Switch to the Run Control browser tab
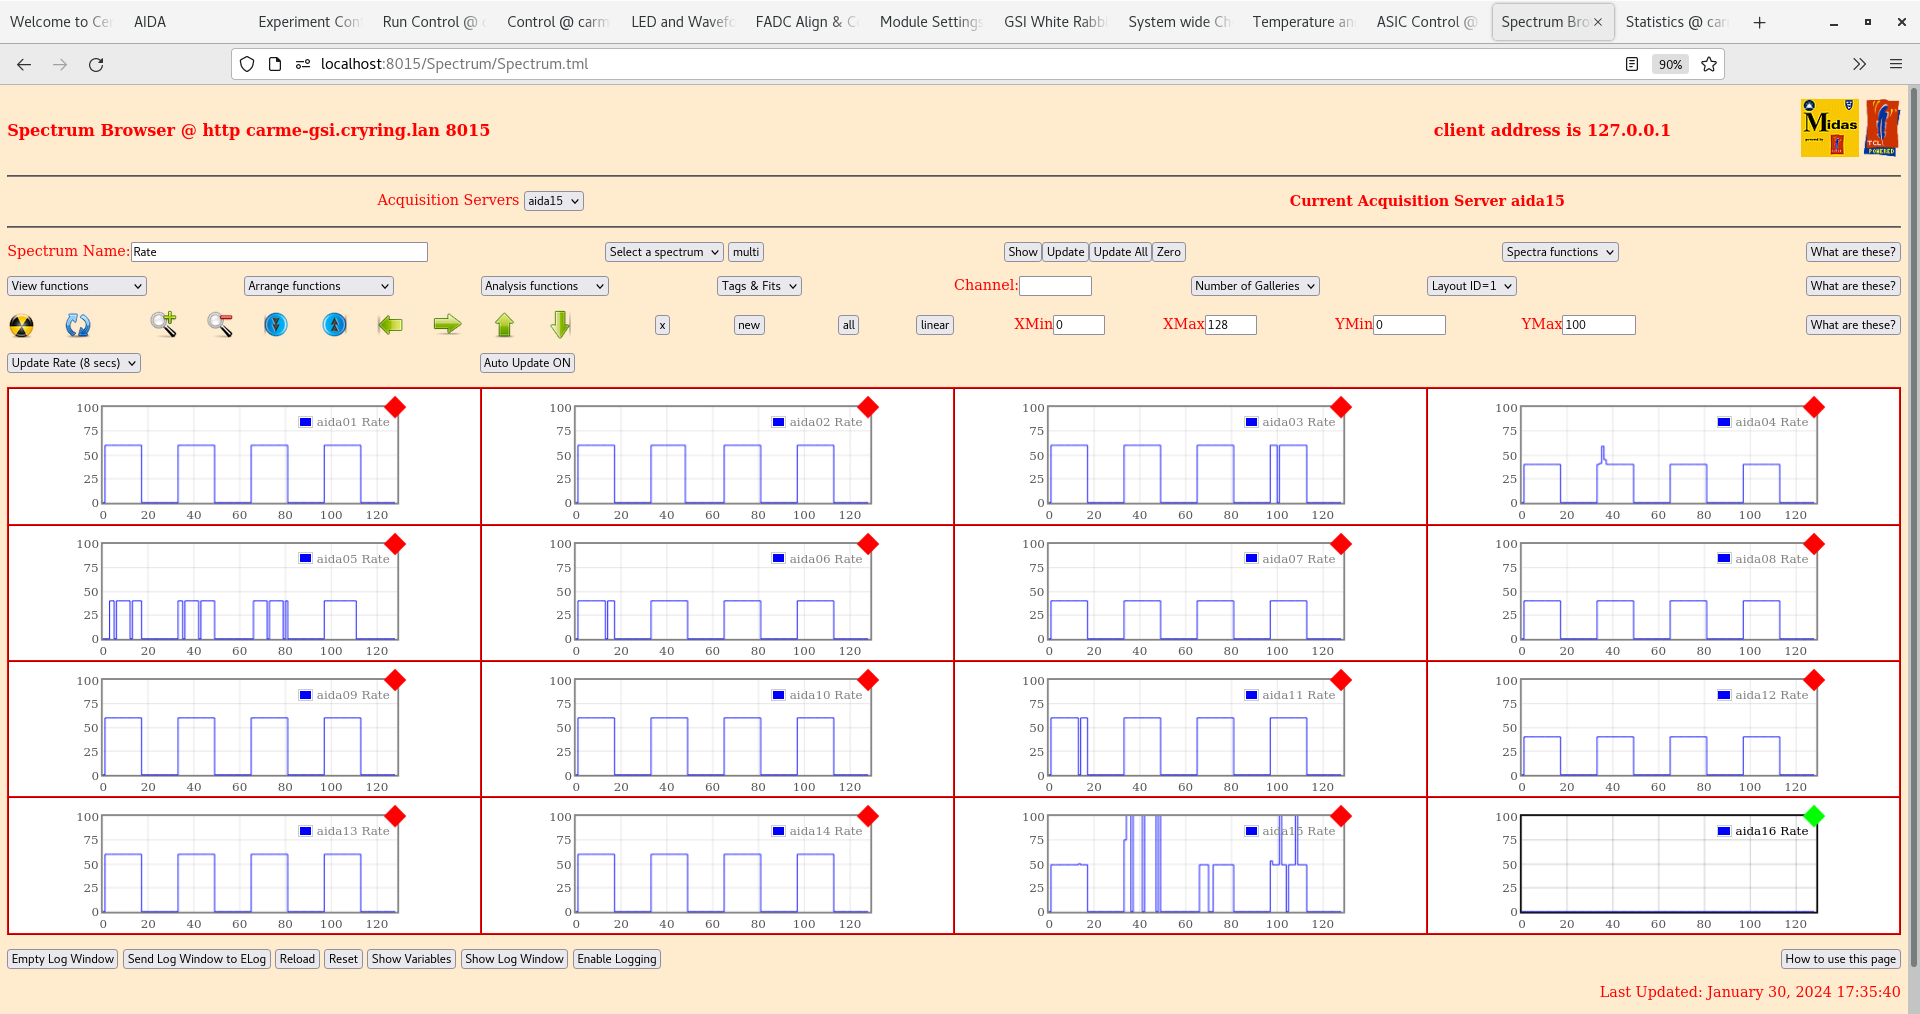Screen dimensions: 1920x1014 coord(431,22)
